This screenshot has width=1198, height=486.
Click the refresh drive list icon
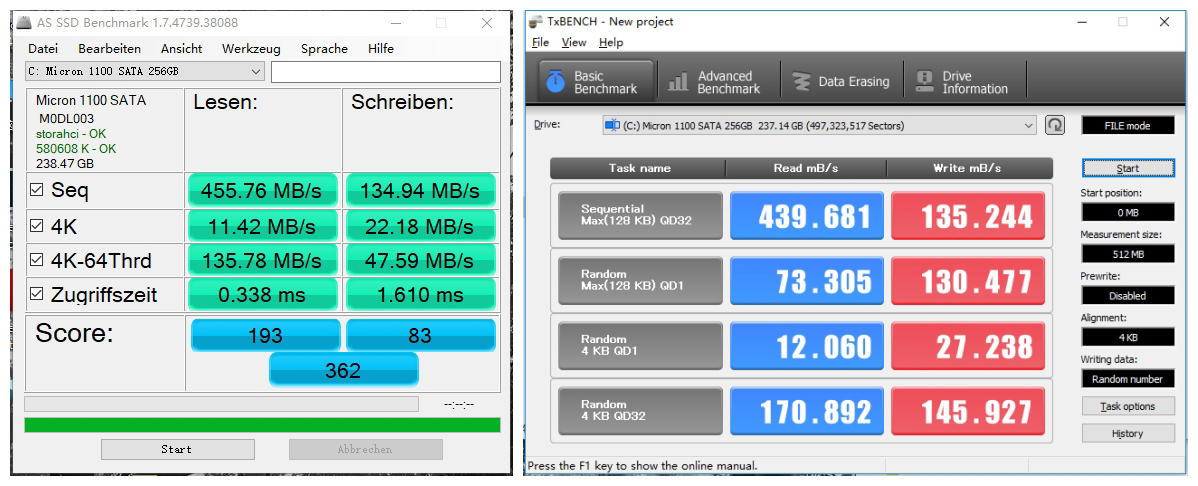point(1054,126)
